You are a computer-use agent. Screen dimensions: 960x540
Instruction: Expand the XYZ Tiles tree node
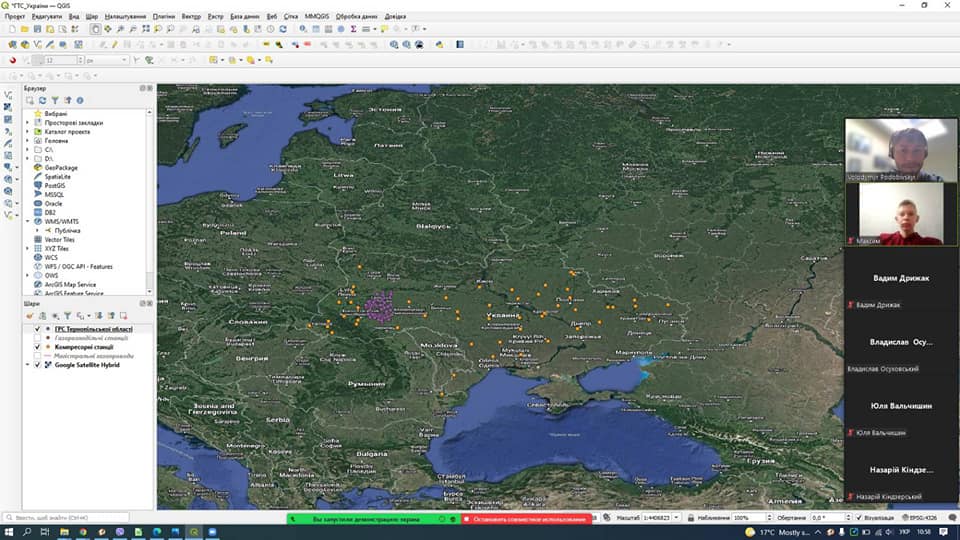tap(28, 249)
